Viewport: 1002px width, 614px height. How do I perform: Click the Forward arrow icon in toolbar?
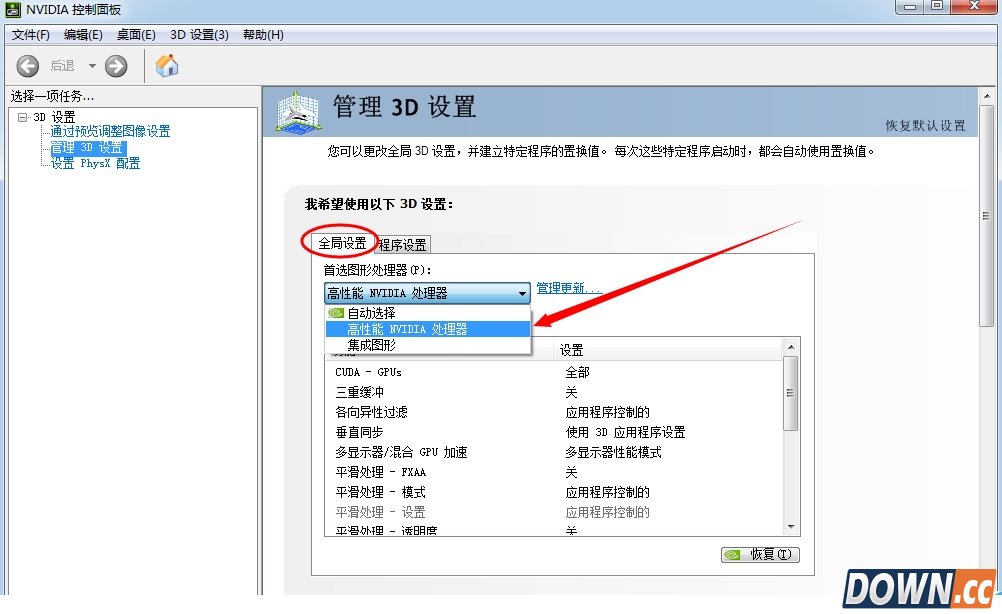[116, 66]
